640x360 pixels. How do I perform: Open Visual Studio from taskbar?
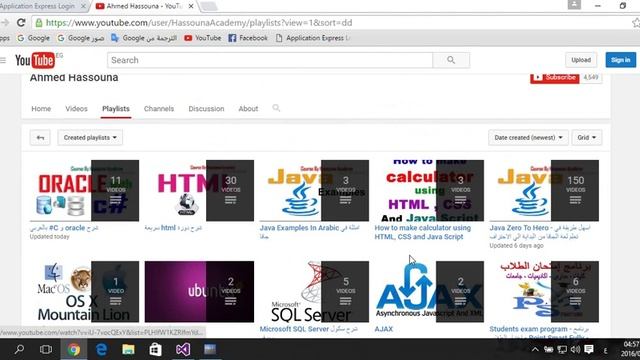pos(183,349)
